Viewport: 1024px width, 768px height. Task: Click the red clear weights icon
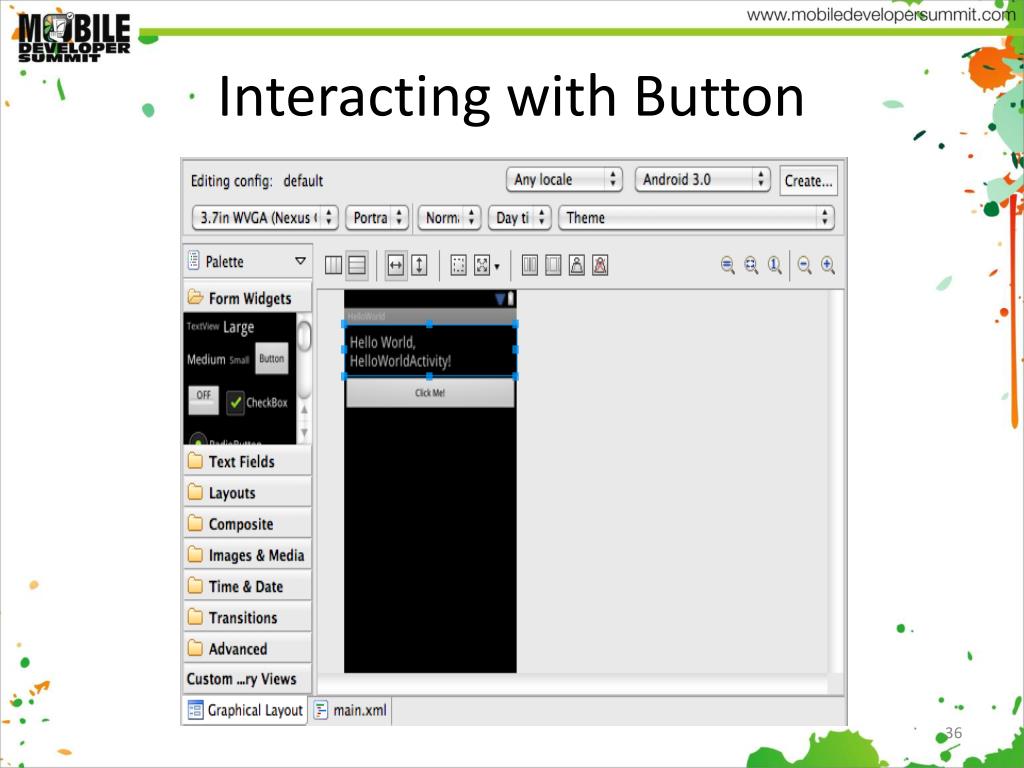pos(600,265)
